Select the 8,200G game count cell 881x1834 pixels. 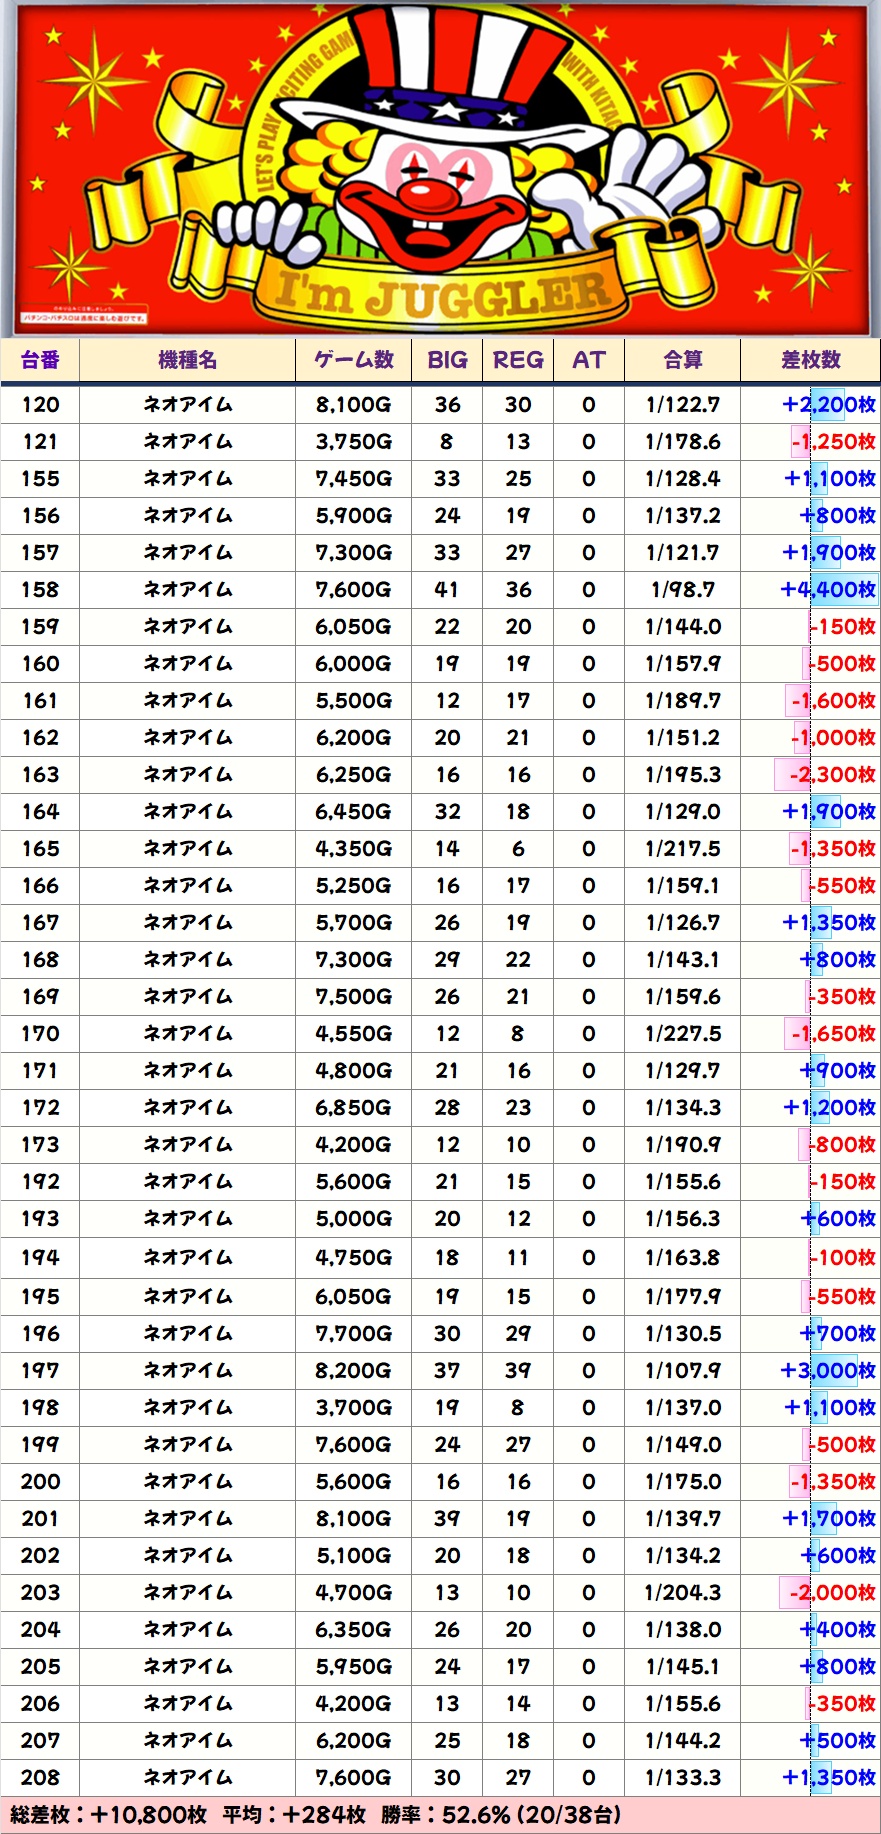353,1371
